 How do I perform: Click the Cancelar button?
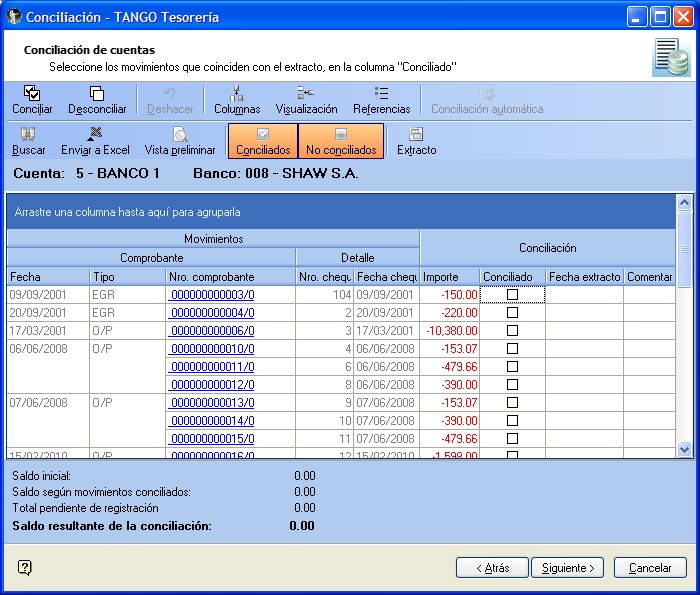[x=650, y=568]
